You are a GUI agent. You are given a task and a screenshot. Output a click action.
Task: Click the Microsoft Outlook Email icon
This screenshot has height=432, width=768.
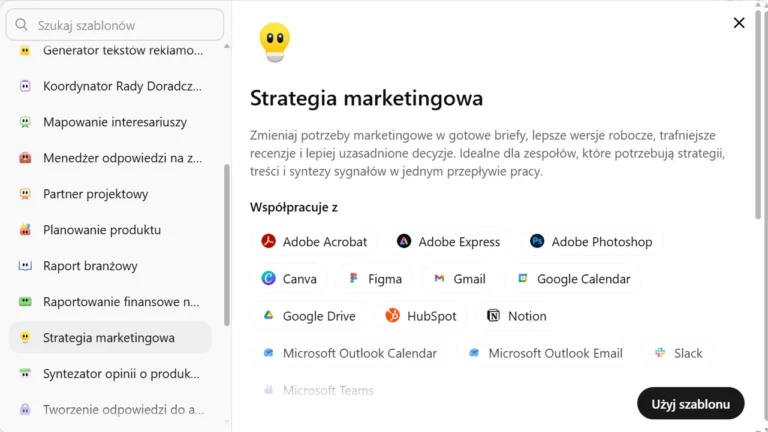click(474, 353)
